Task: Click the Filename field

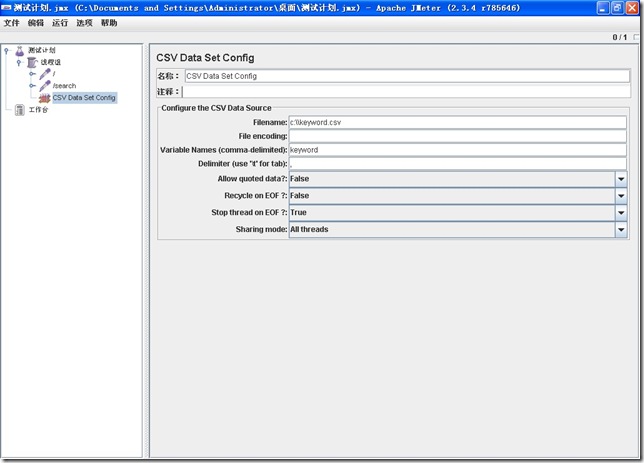Action: pos(458,122)
